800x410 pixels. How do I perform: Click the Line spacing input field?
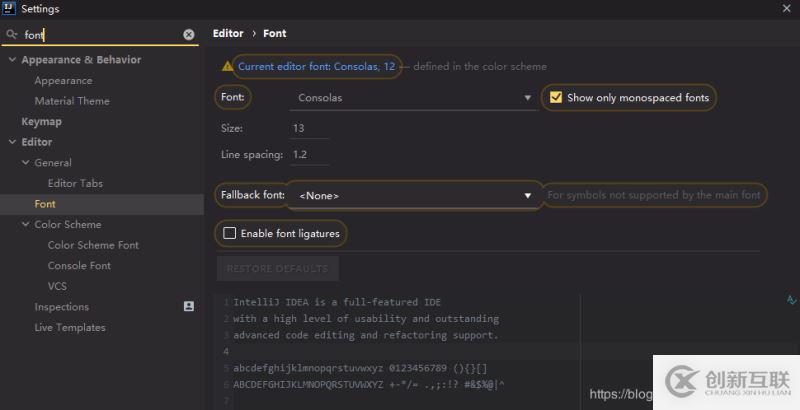click(x=310, y=155)
